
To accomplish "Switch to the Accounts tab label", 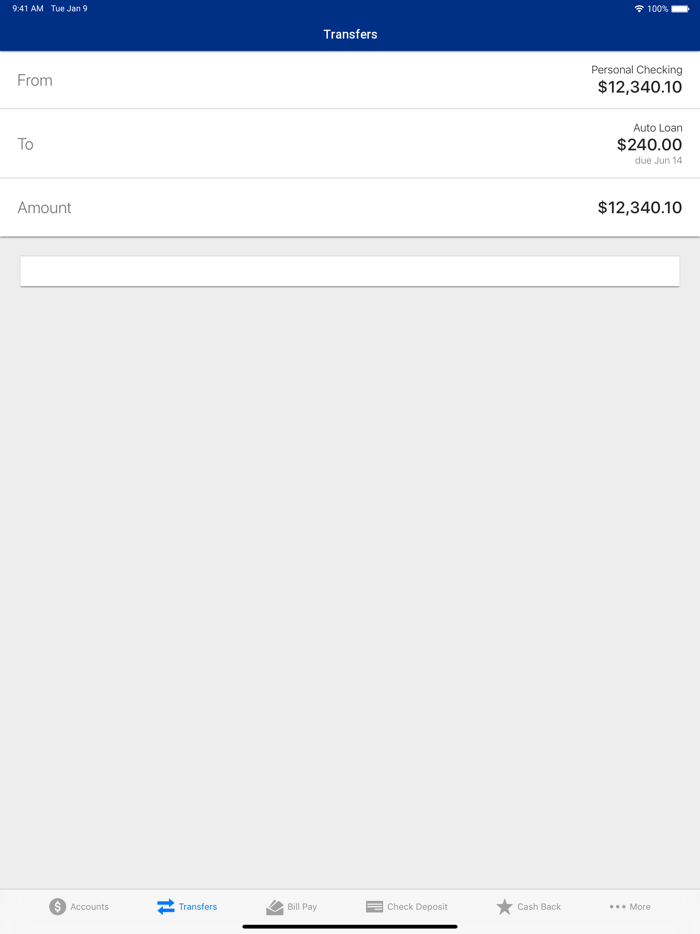I will 89,907.
